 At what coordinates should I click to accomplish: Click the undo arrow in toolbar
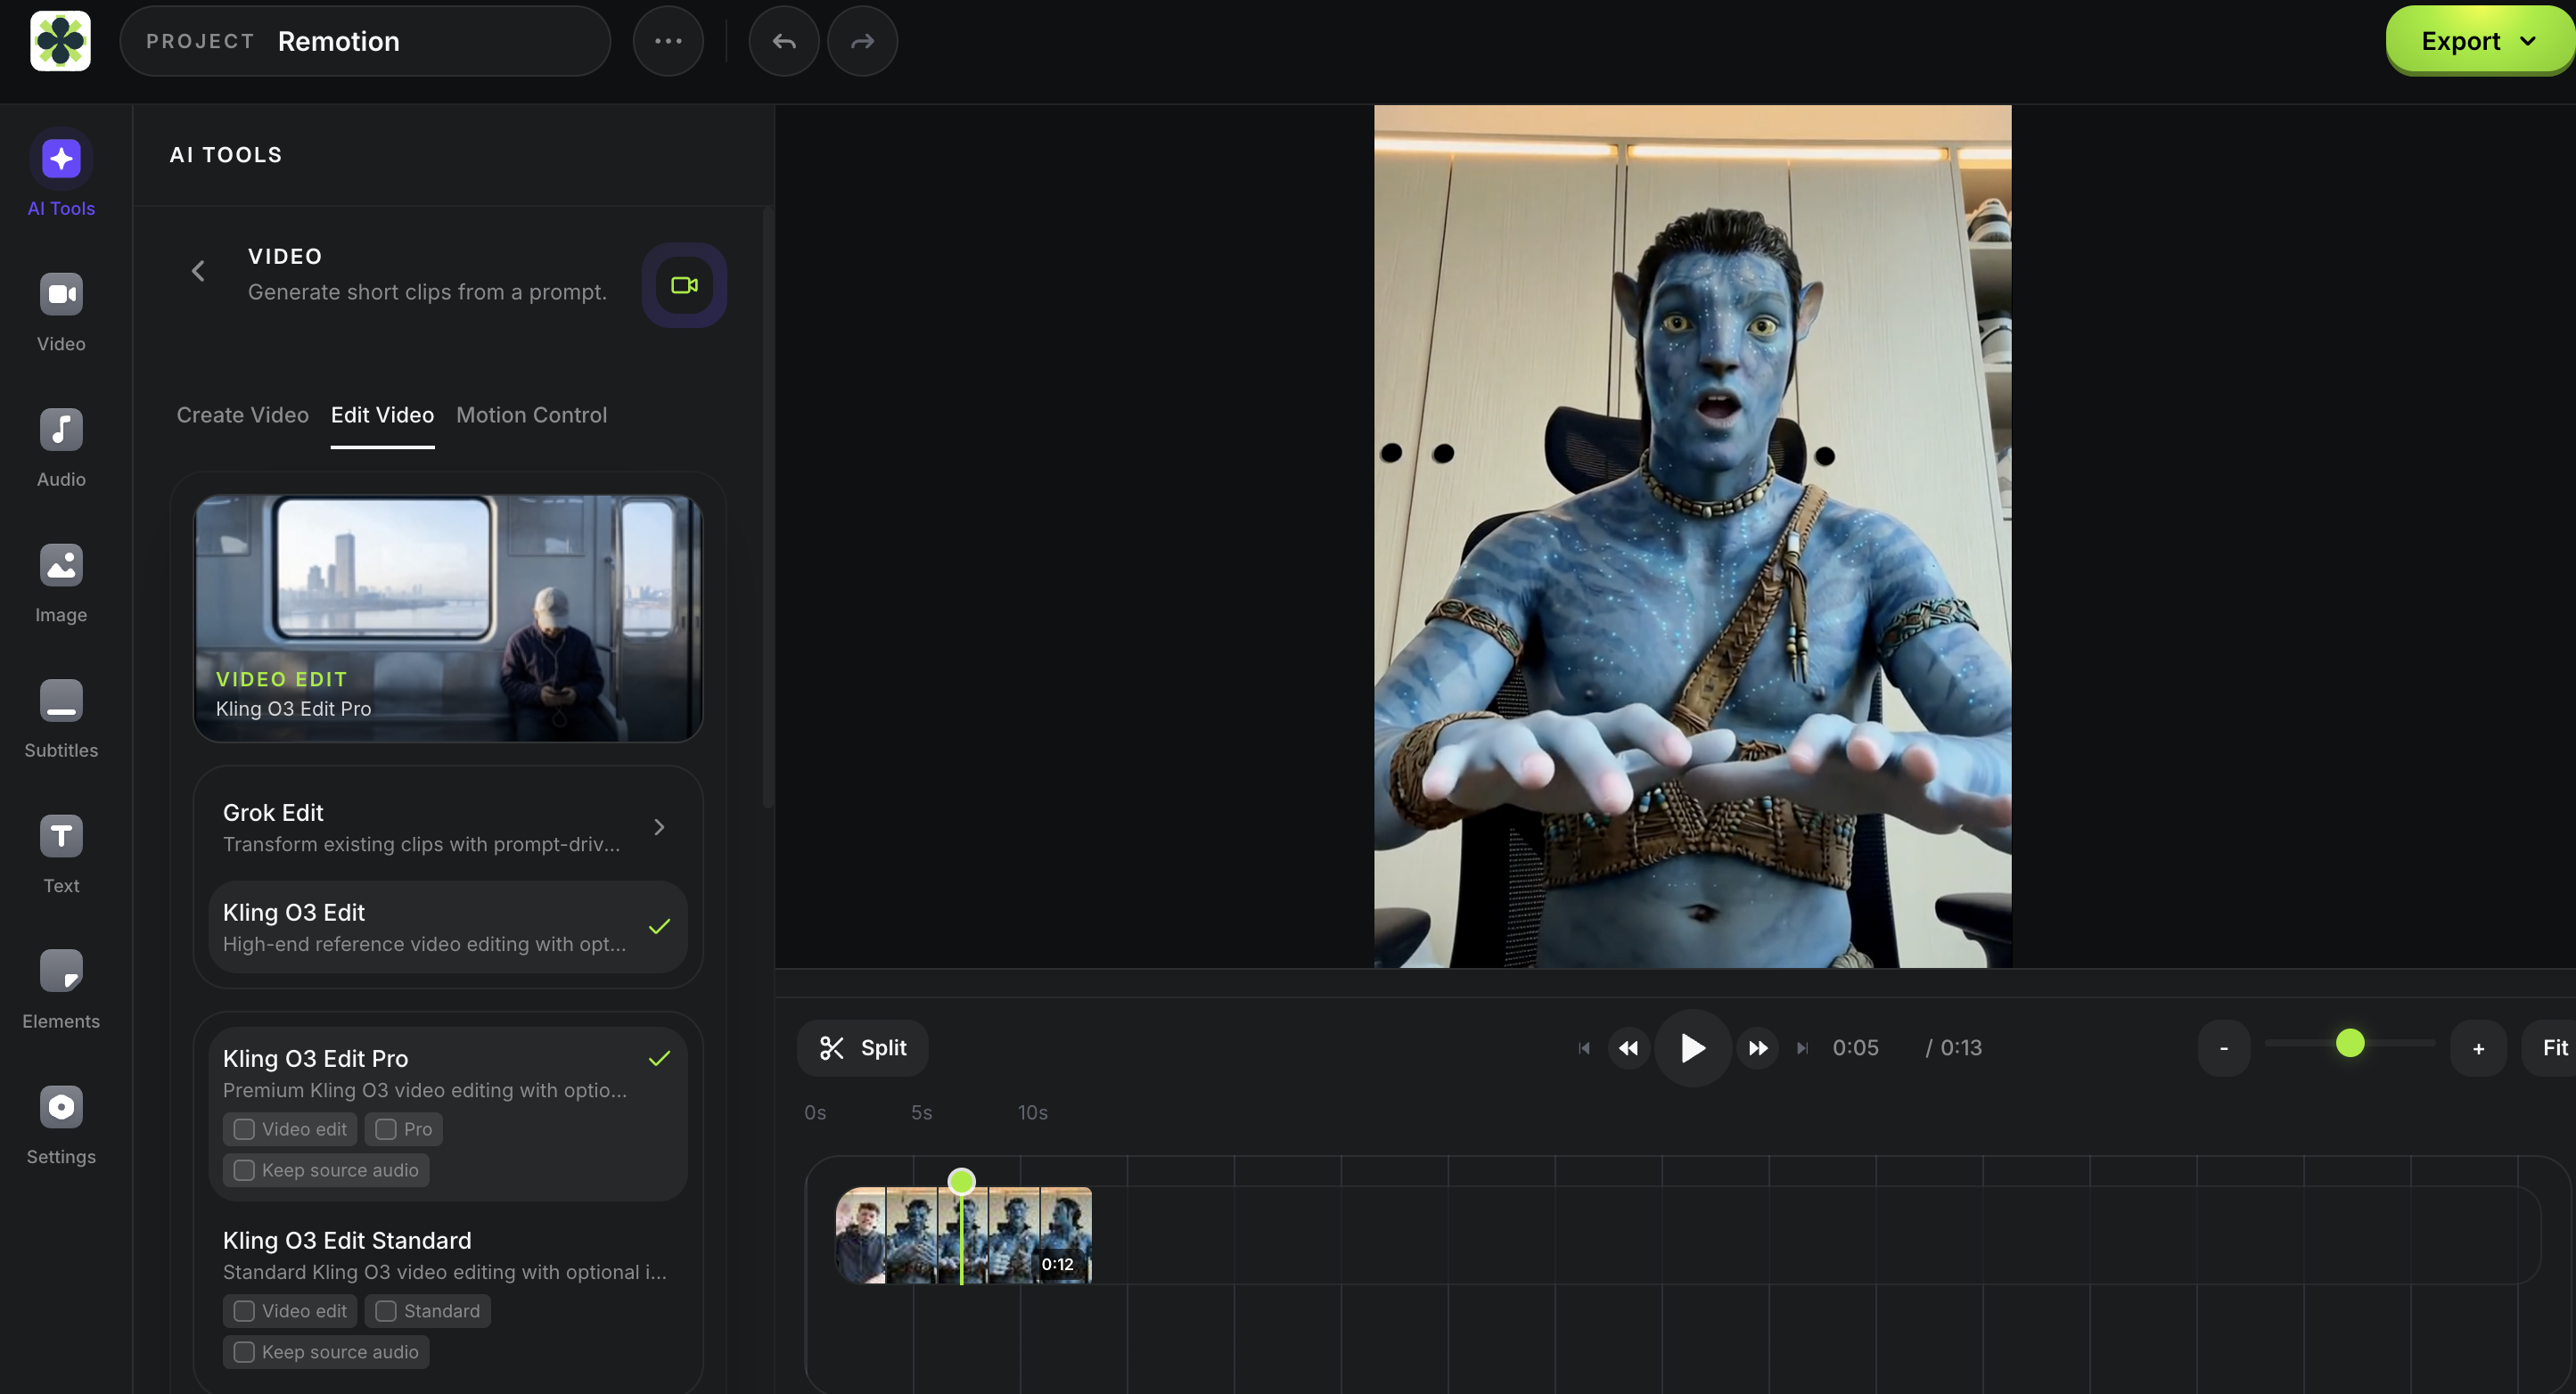point(783,41)
